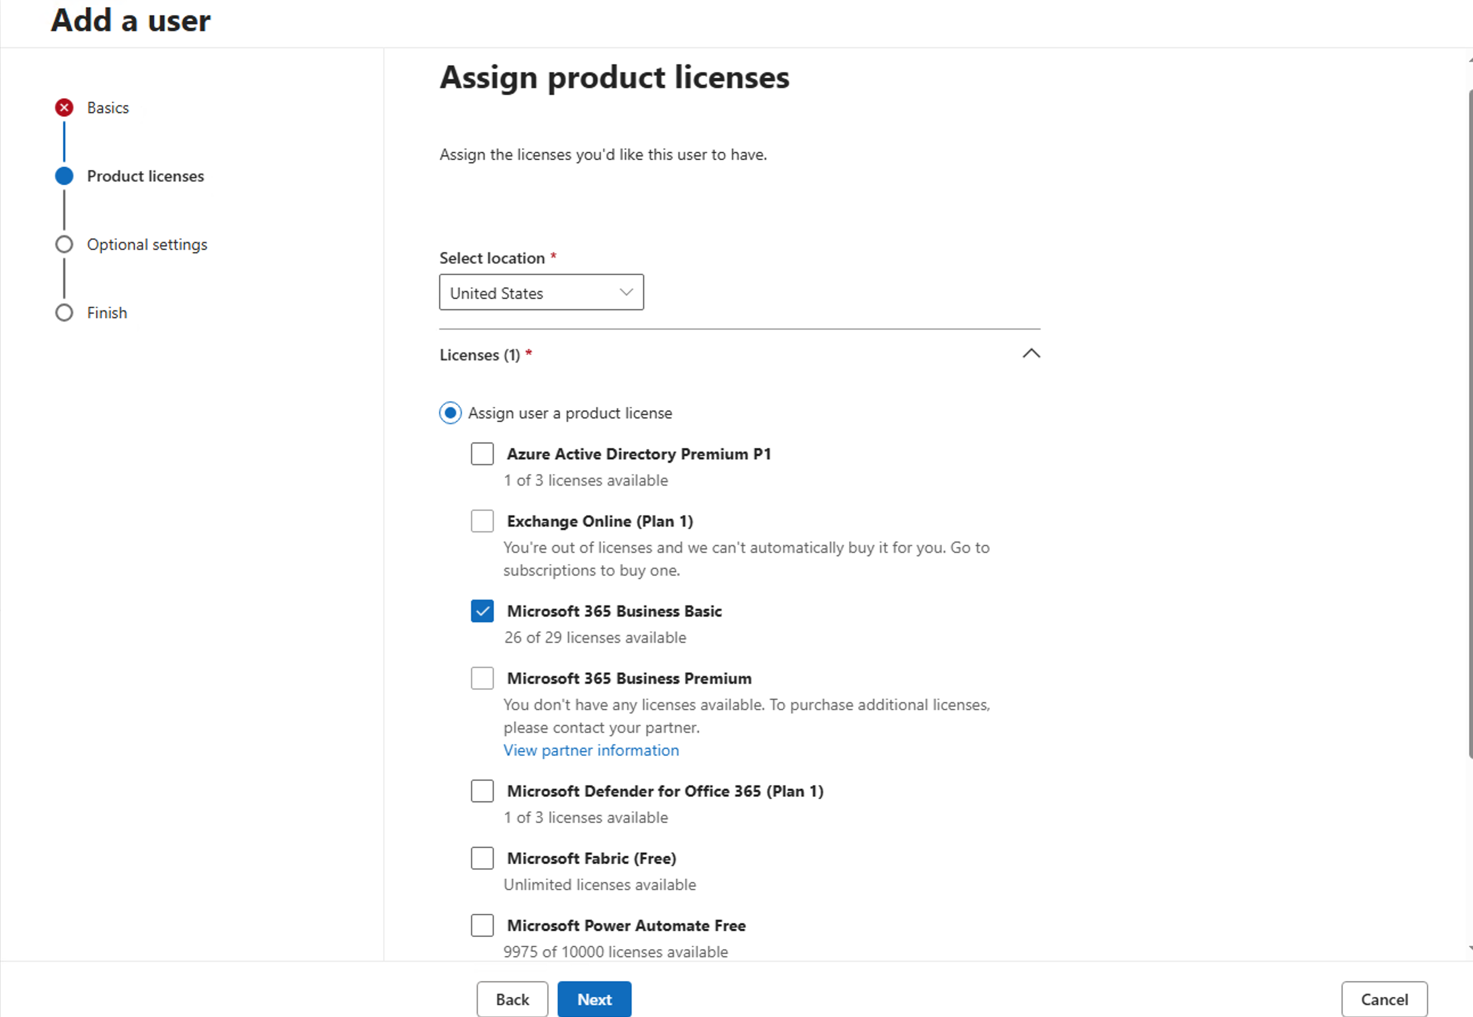Screen dimensions: 1473x1017
Task: Select Assign user a product license radio
Action: pos(450,413)
